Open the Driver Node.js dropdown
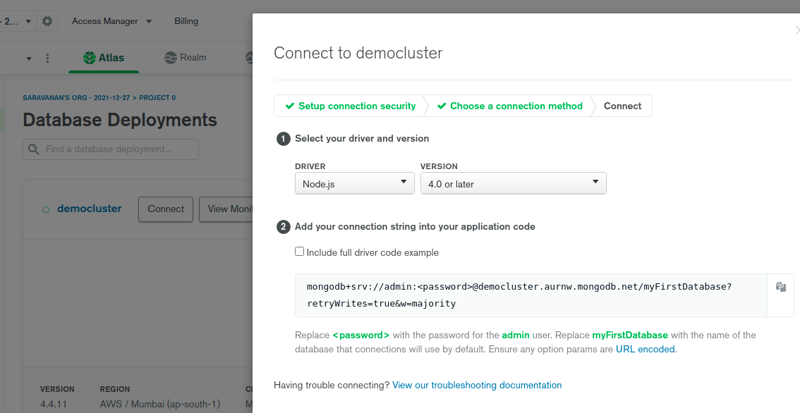Screen dimensions: 800x413 tap(355, 183)
